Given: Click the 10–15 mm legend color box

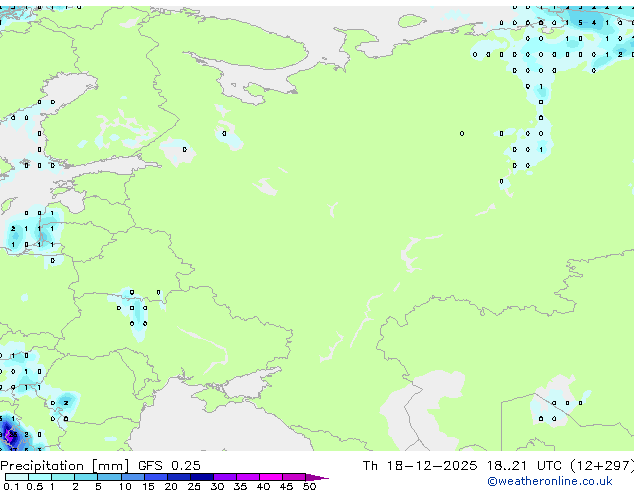Looking at the screenshot, I should 133,477.
